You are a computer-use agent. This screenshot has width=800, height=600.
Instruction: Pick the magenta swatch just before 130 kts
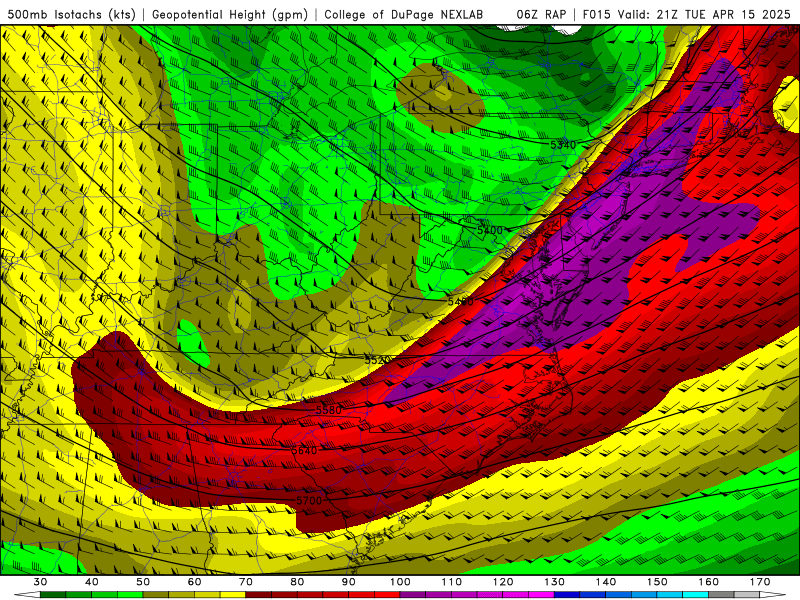[x=542, y=595]
